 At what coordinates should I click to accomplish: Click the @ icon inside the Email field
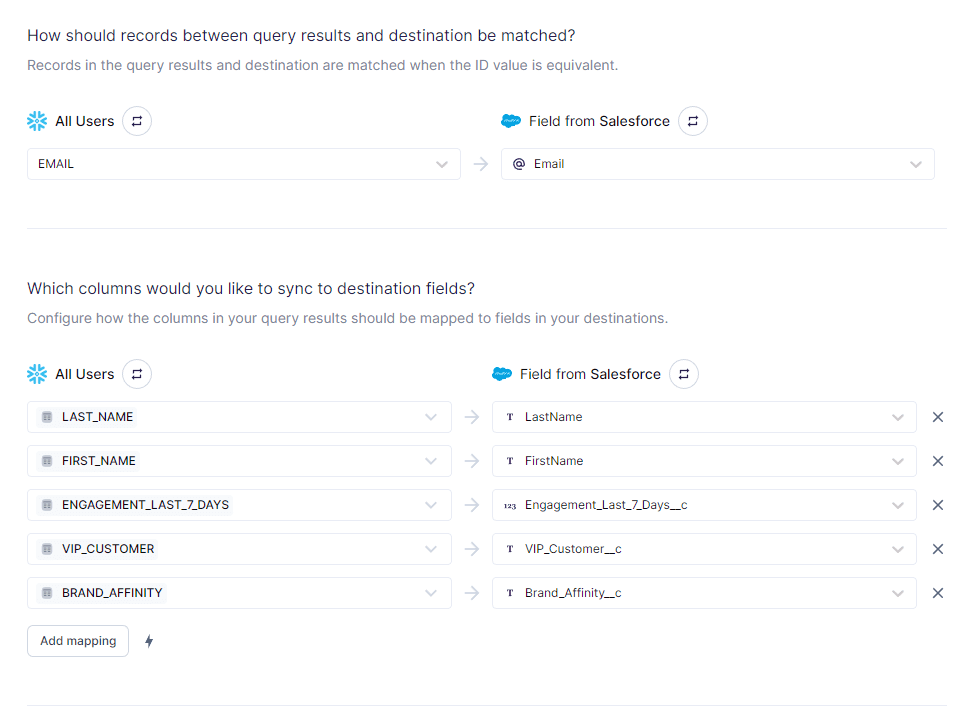518,163
